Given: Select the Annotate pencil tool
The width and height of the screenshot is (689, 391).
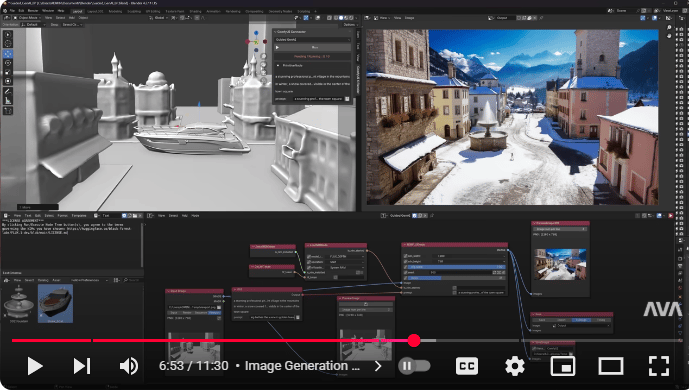Looking at the screenshot, I should (x=8, y=91).
